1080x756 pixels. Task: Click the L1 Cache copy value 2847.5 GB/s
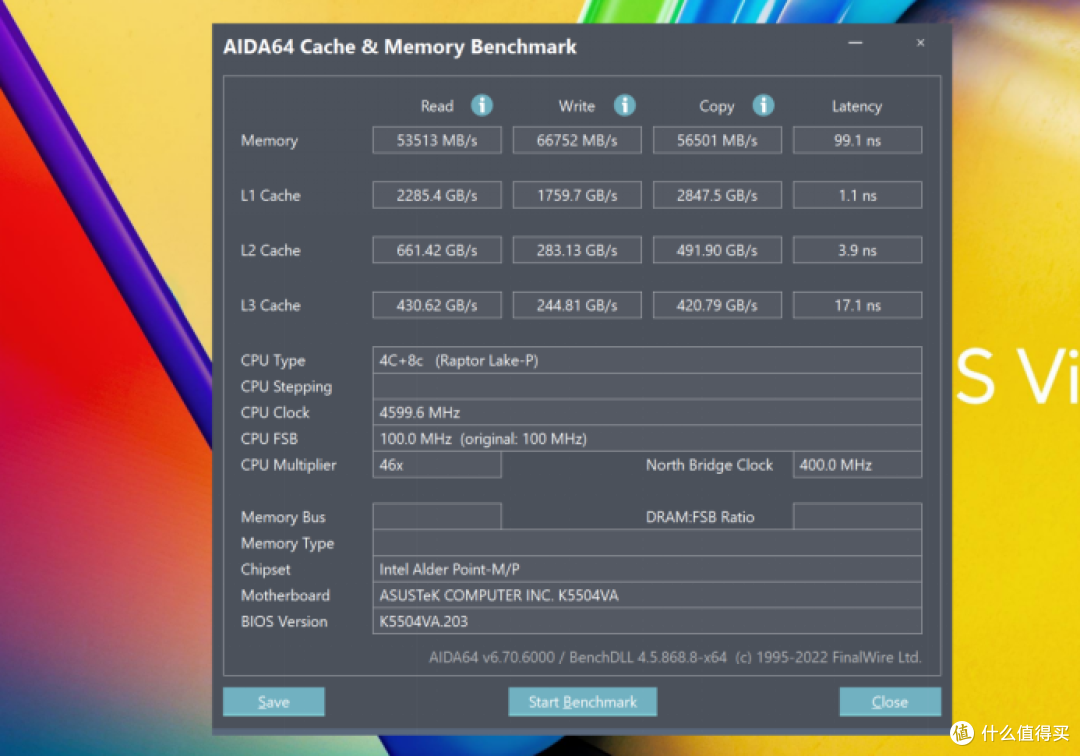[717, 195]
